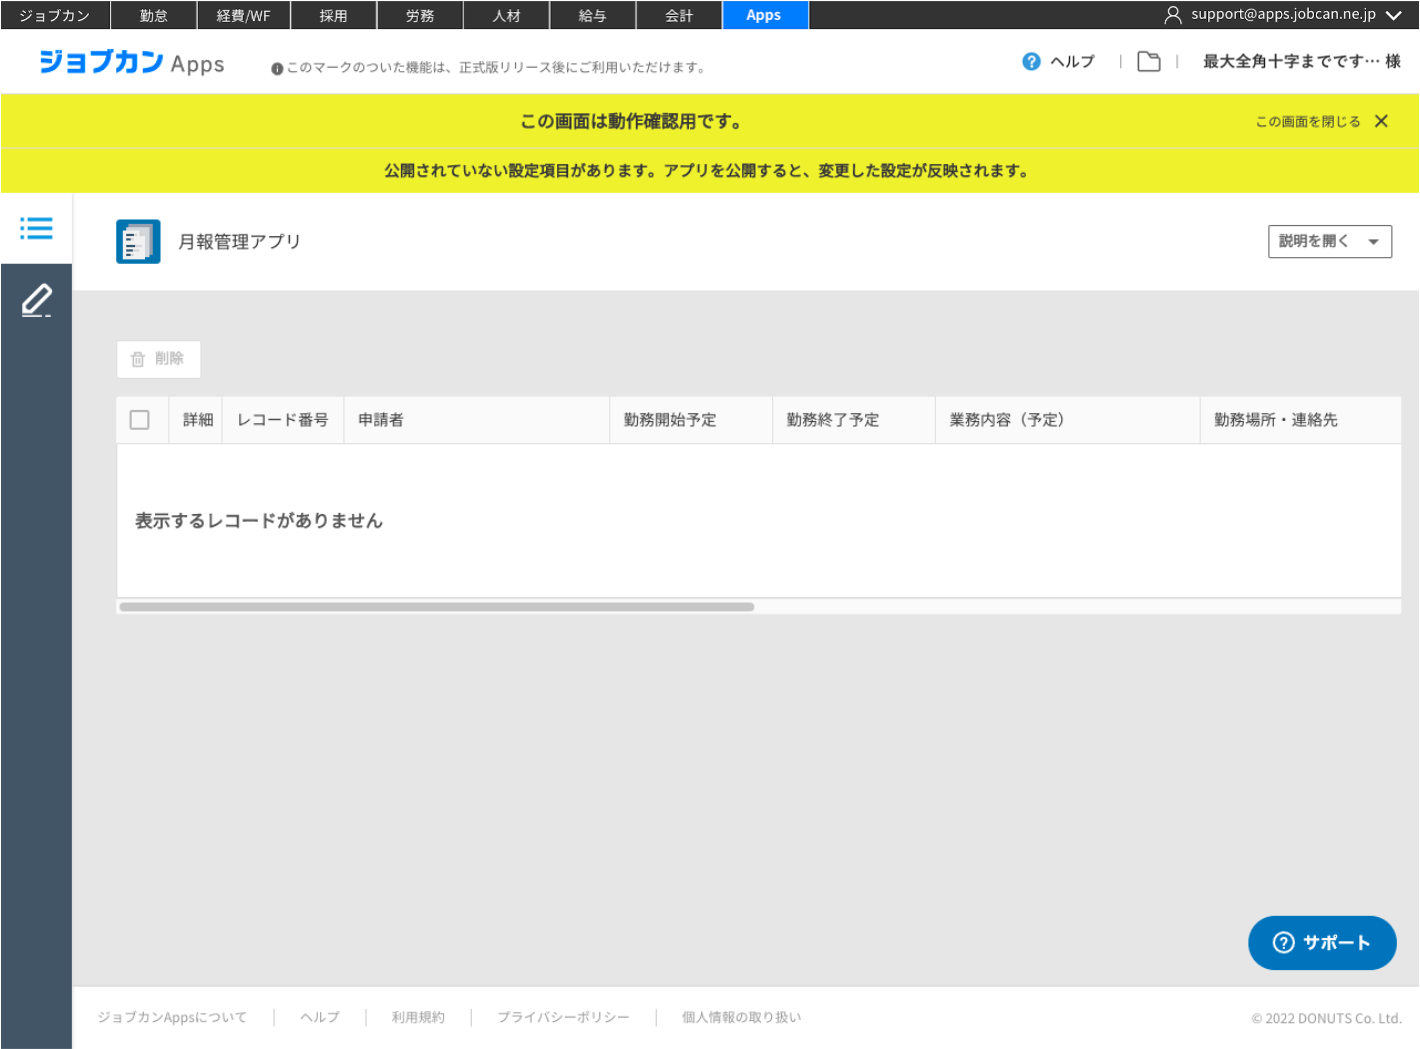Click the pencil edit icon in sidebar

36,300
